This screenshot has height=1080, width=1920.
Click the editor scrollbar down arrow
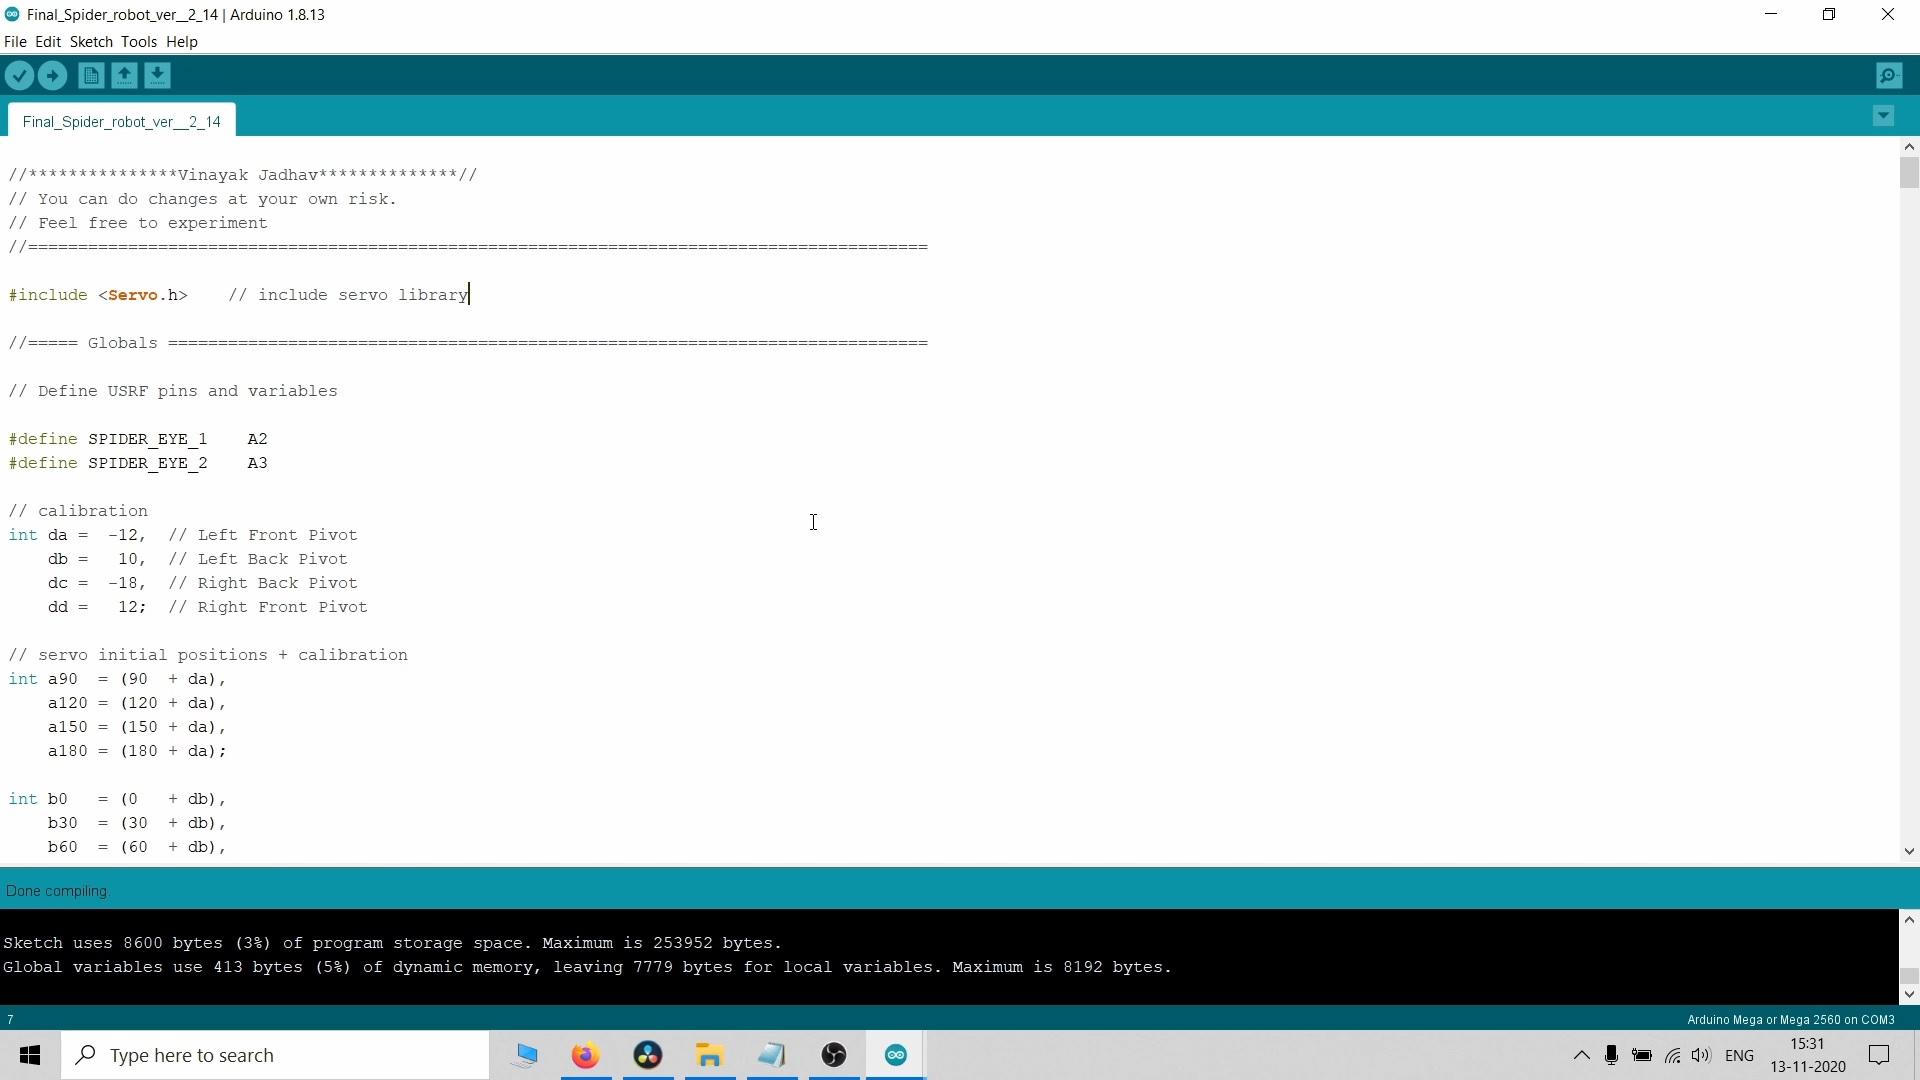click(1909, 851)
